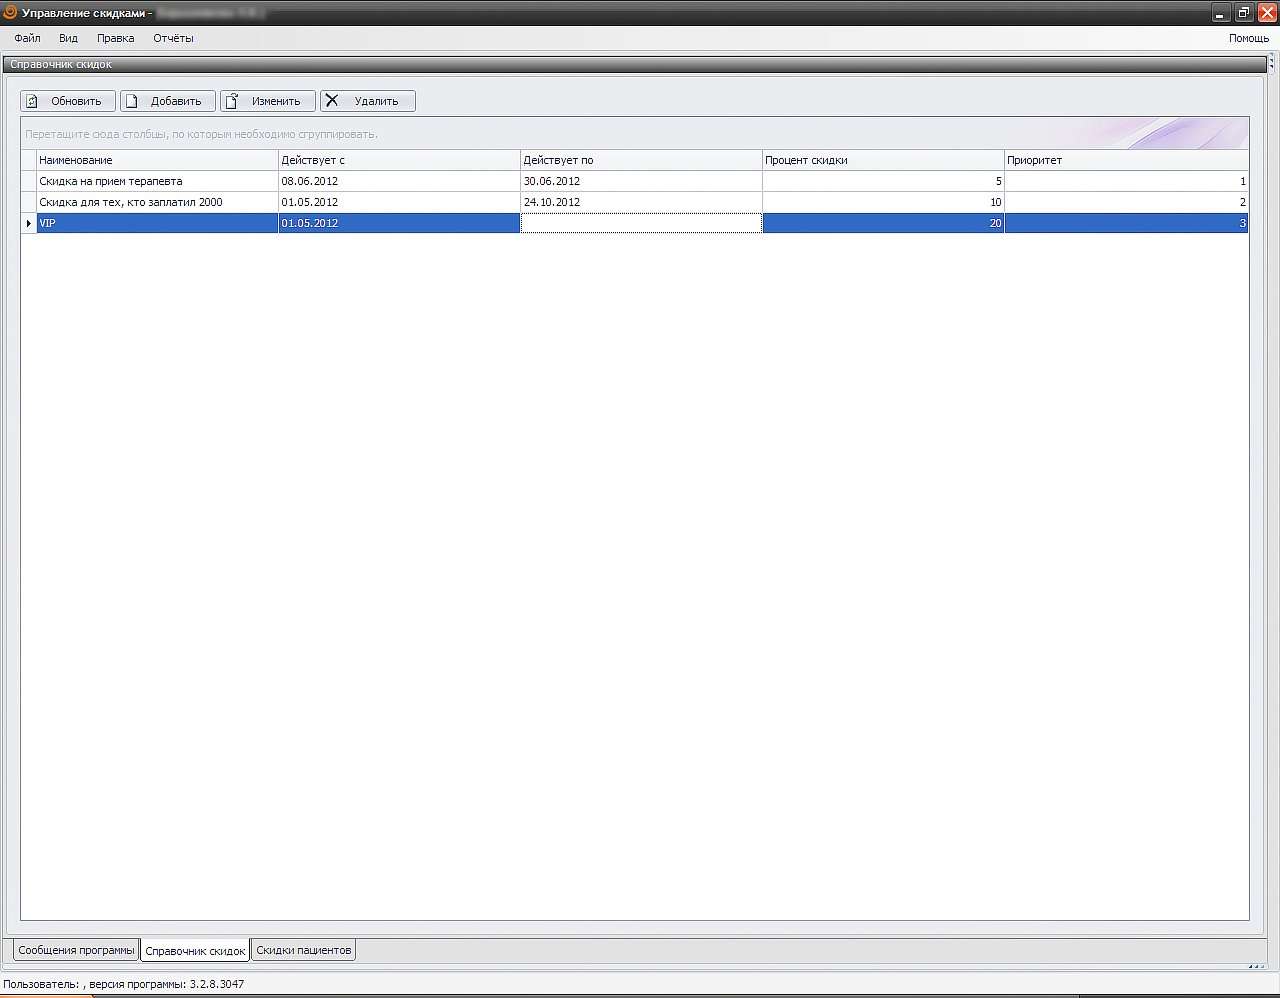Open the Файл menu
Viewport: 1280px width, 998px height.
point(27,38)
